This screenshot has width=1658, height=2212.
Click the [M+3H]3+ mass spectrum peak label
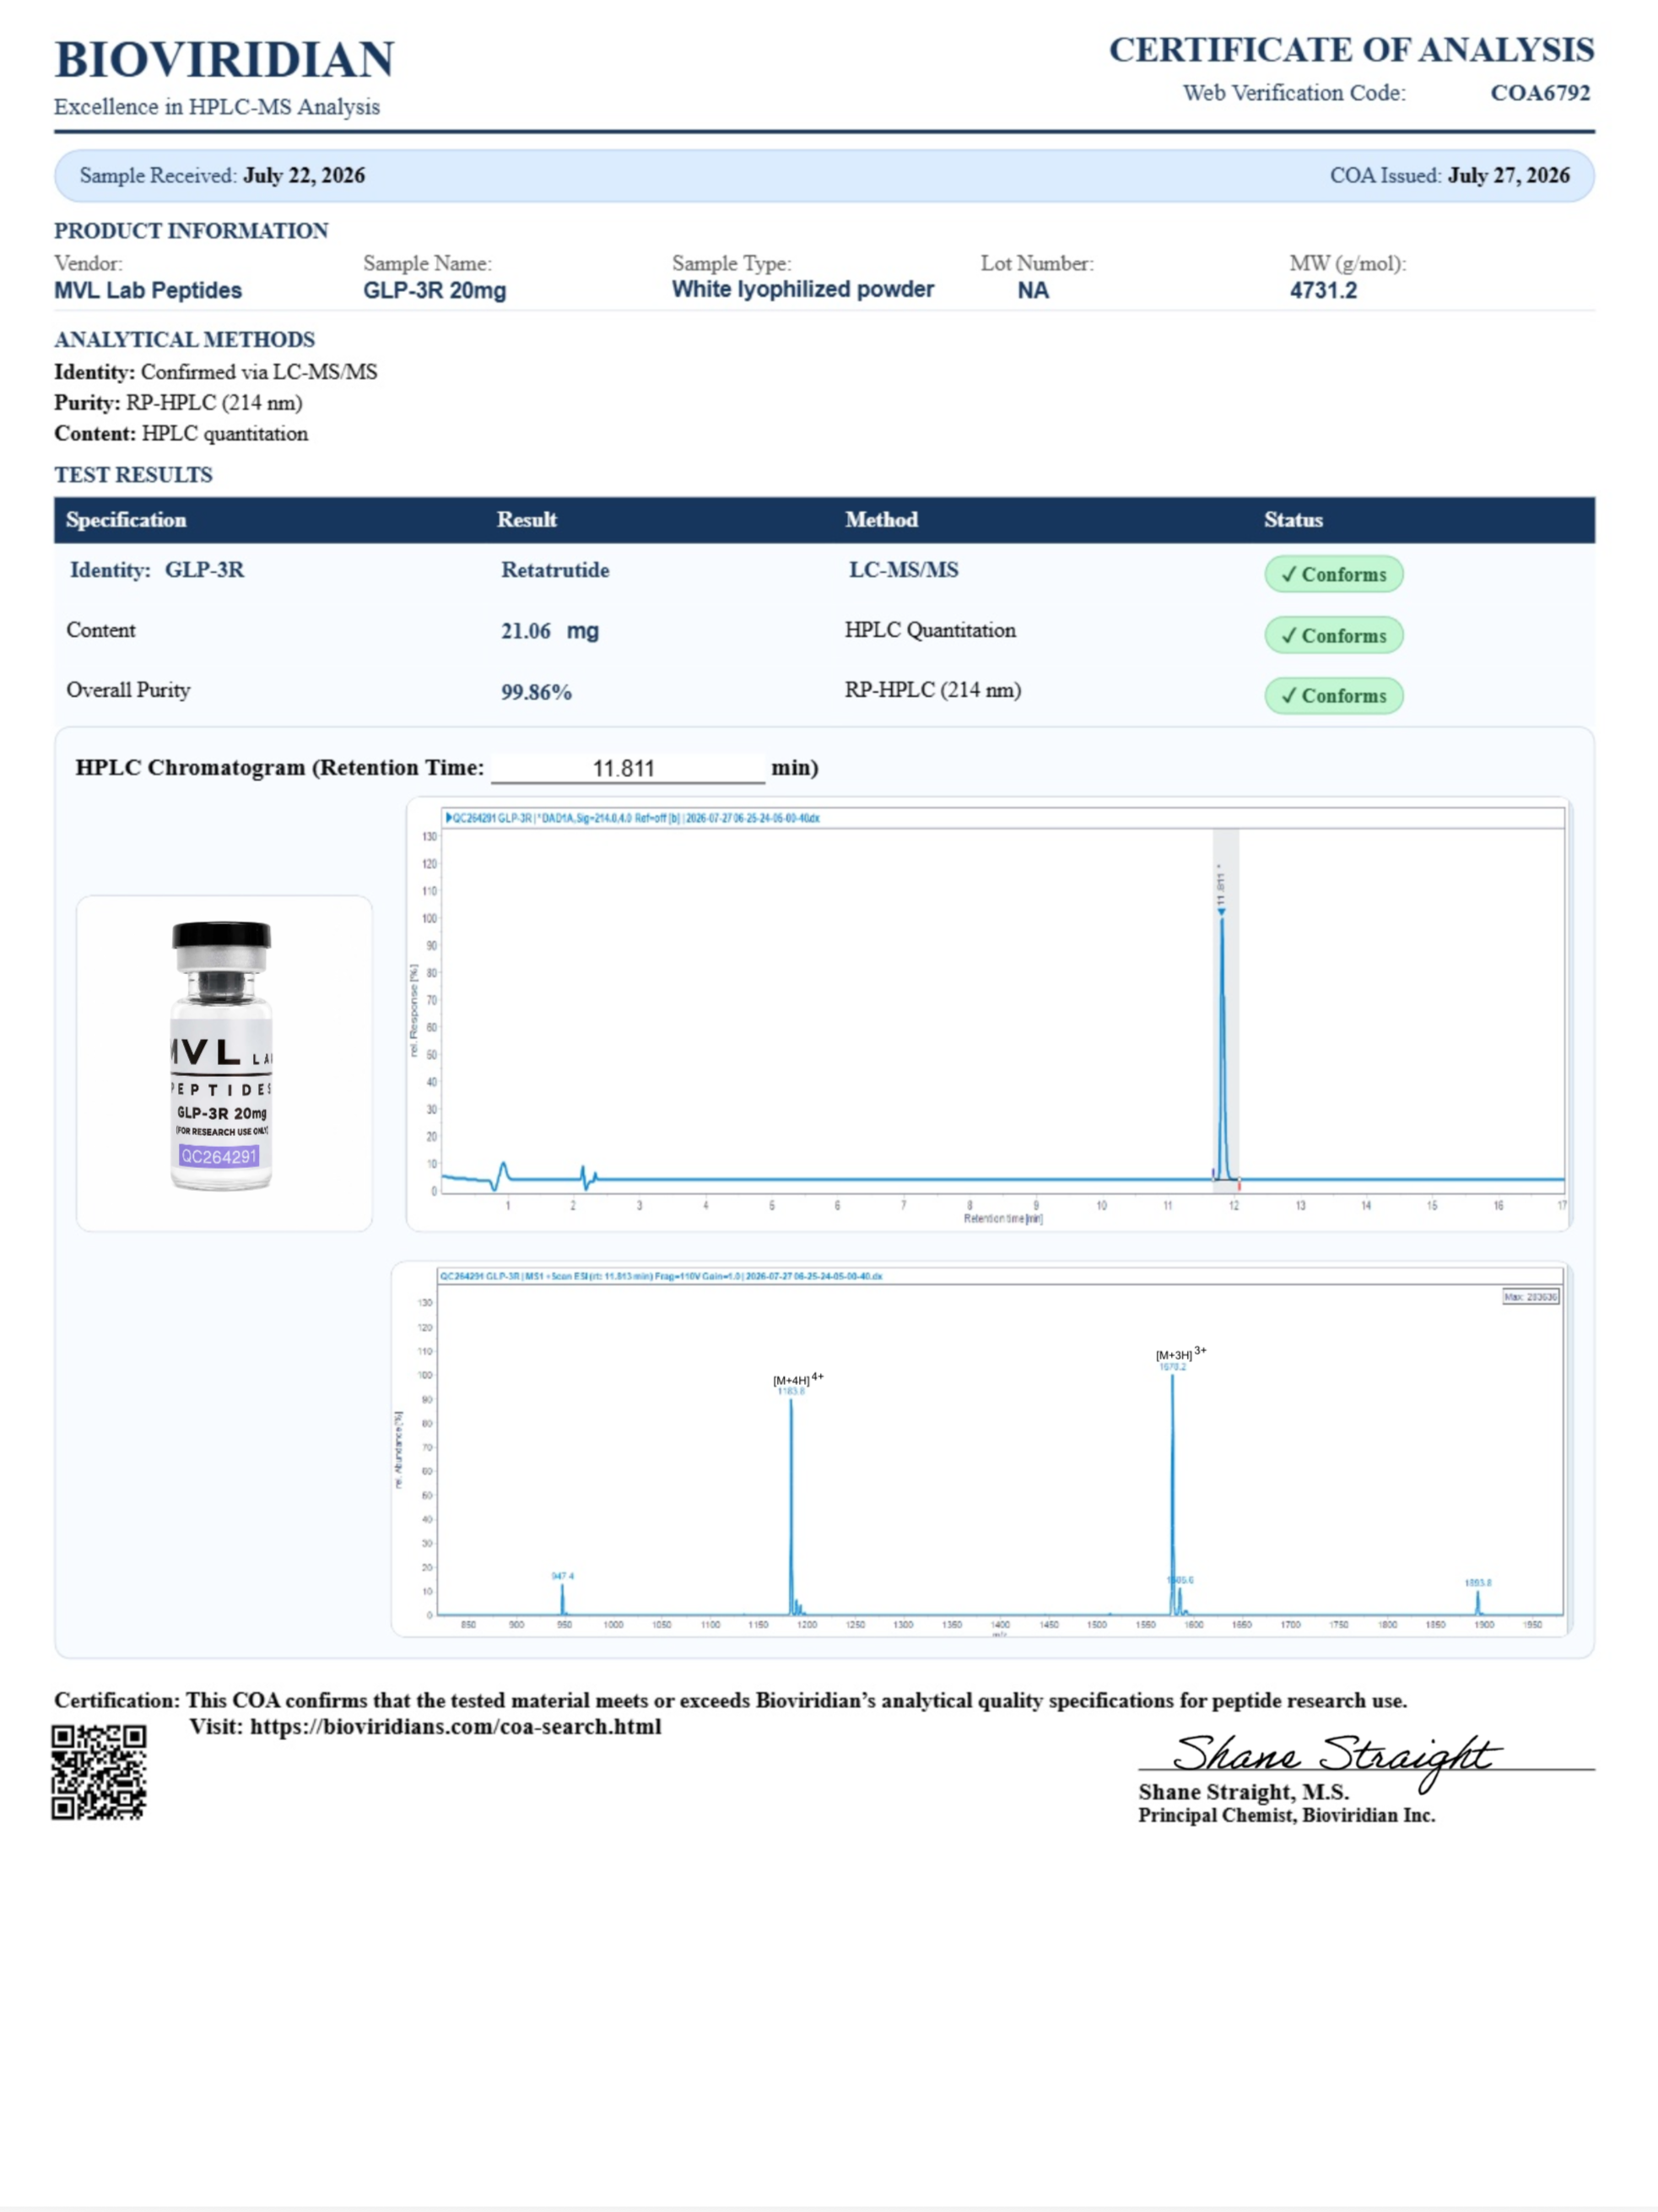(x=1181, y=1354)
